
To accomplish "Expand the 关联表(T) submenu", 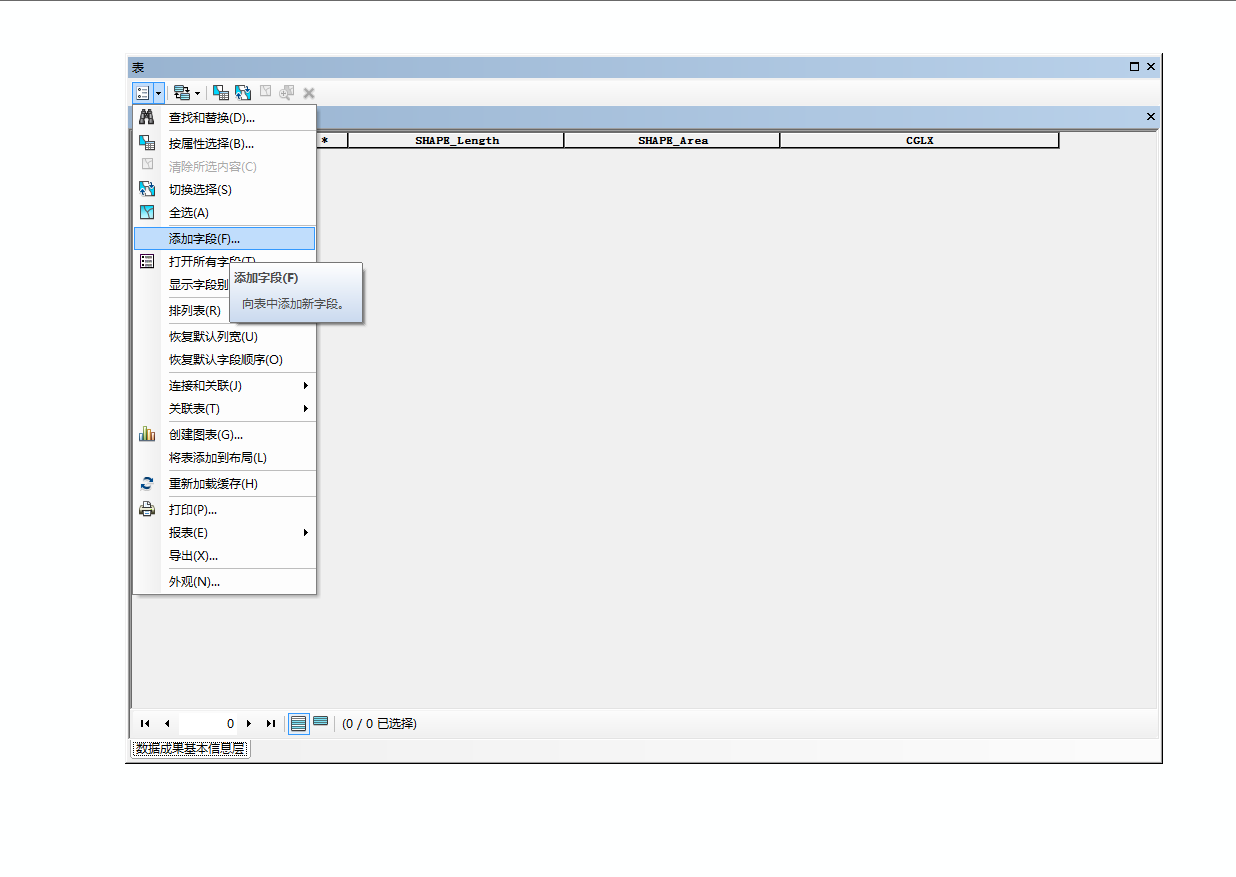I will pos(225,408).
